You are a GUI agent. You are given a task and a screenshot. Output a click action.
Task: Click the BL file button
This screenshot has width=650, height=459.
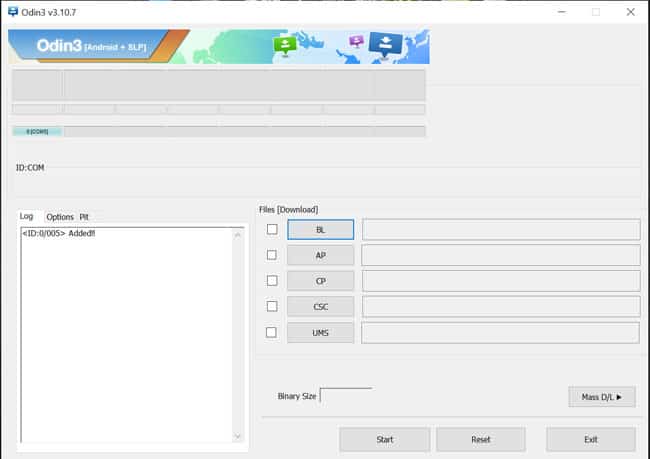coord(320,230)
